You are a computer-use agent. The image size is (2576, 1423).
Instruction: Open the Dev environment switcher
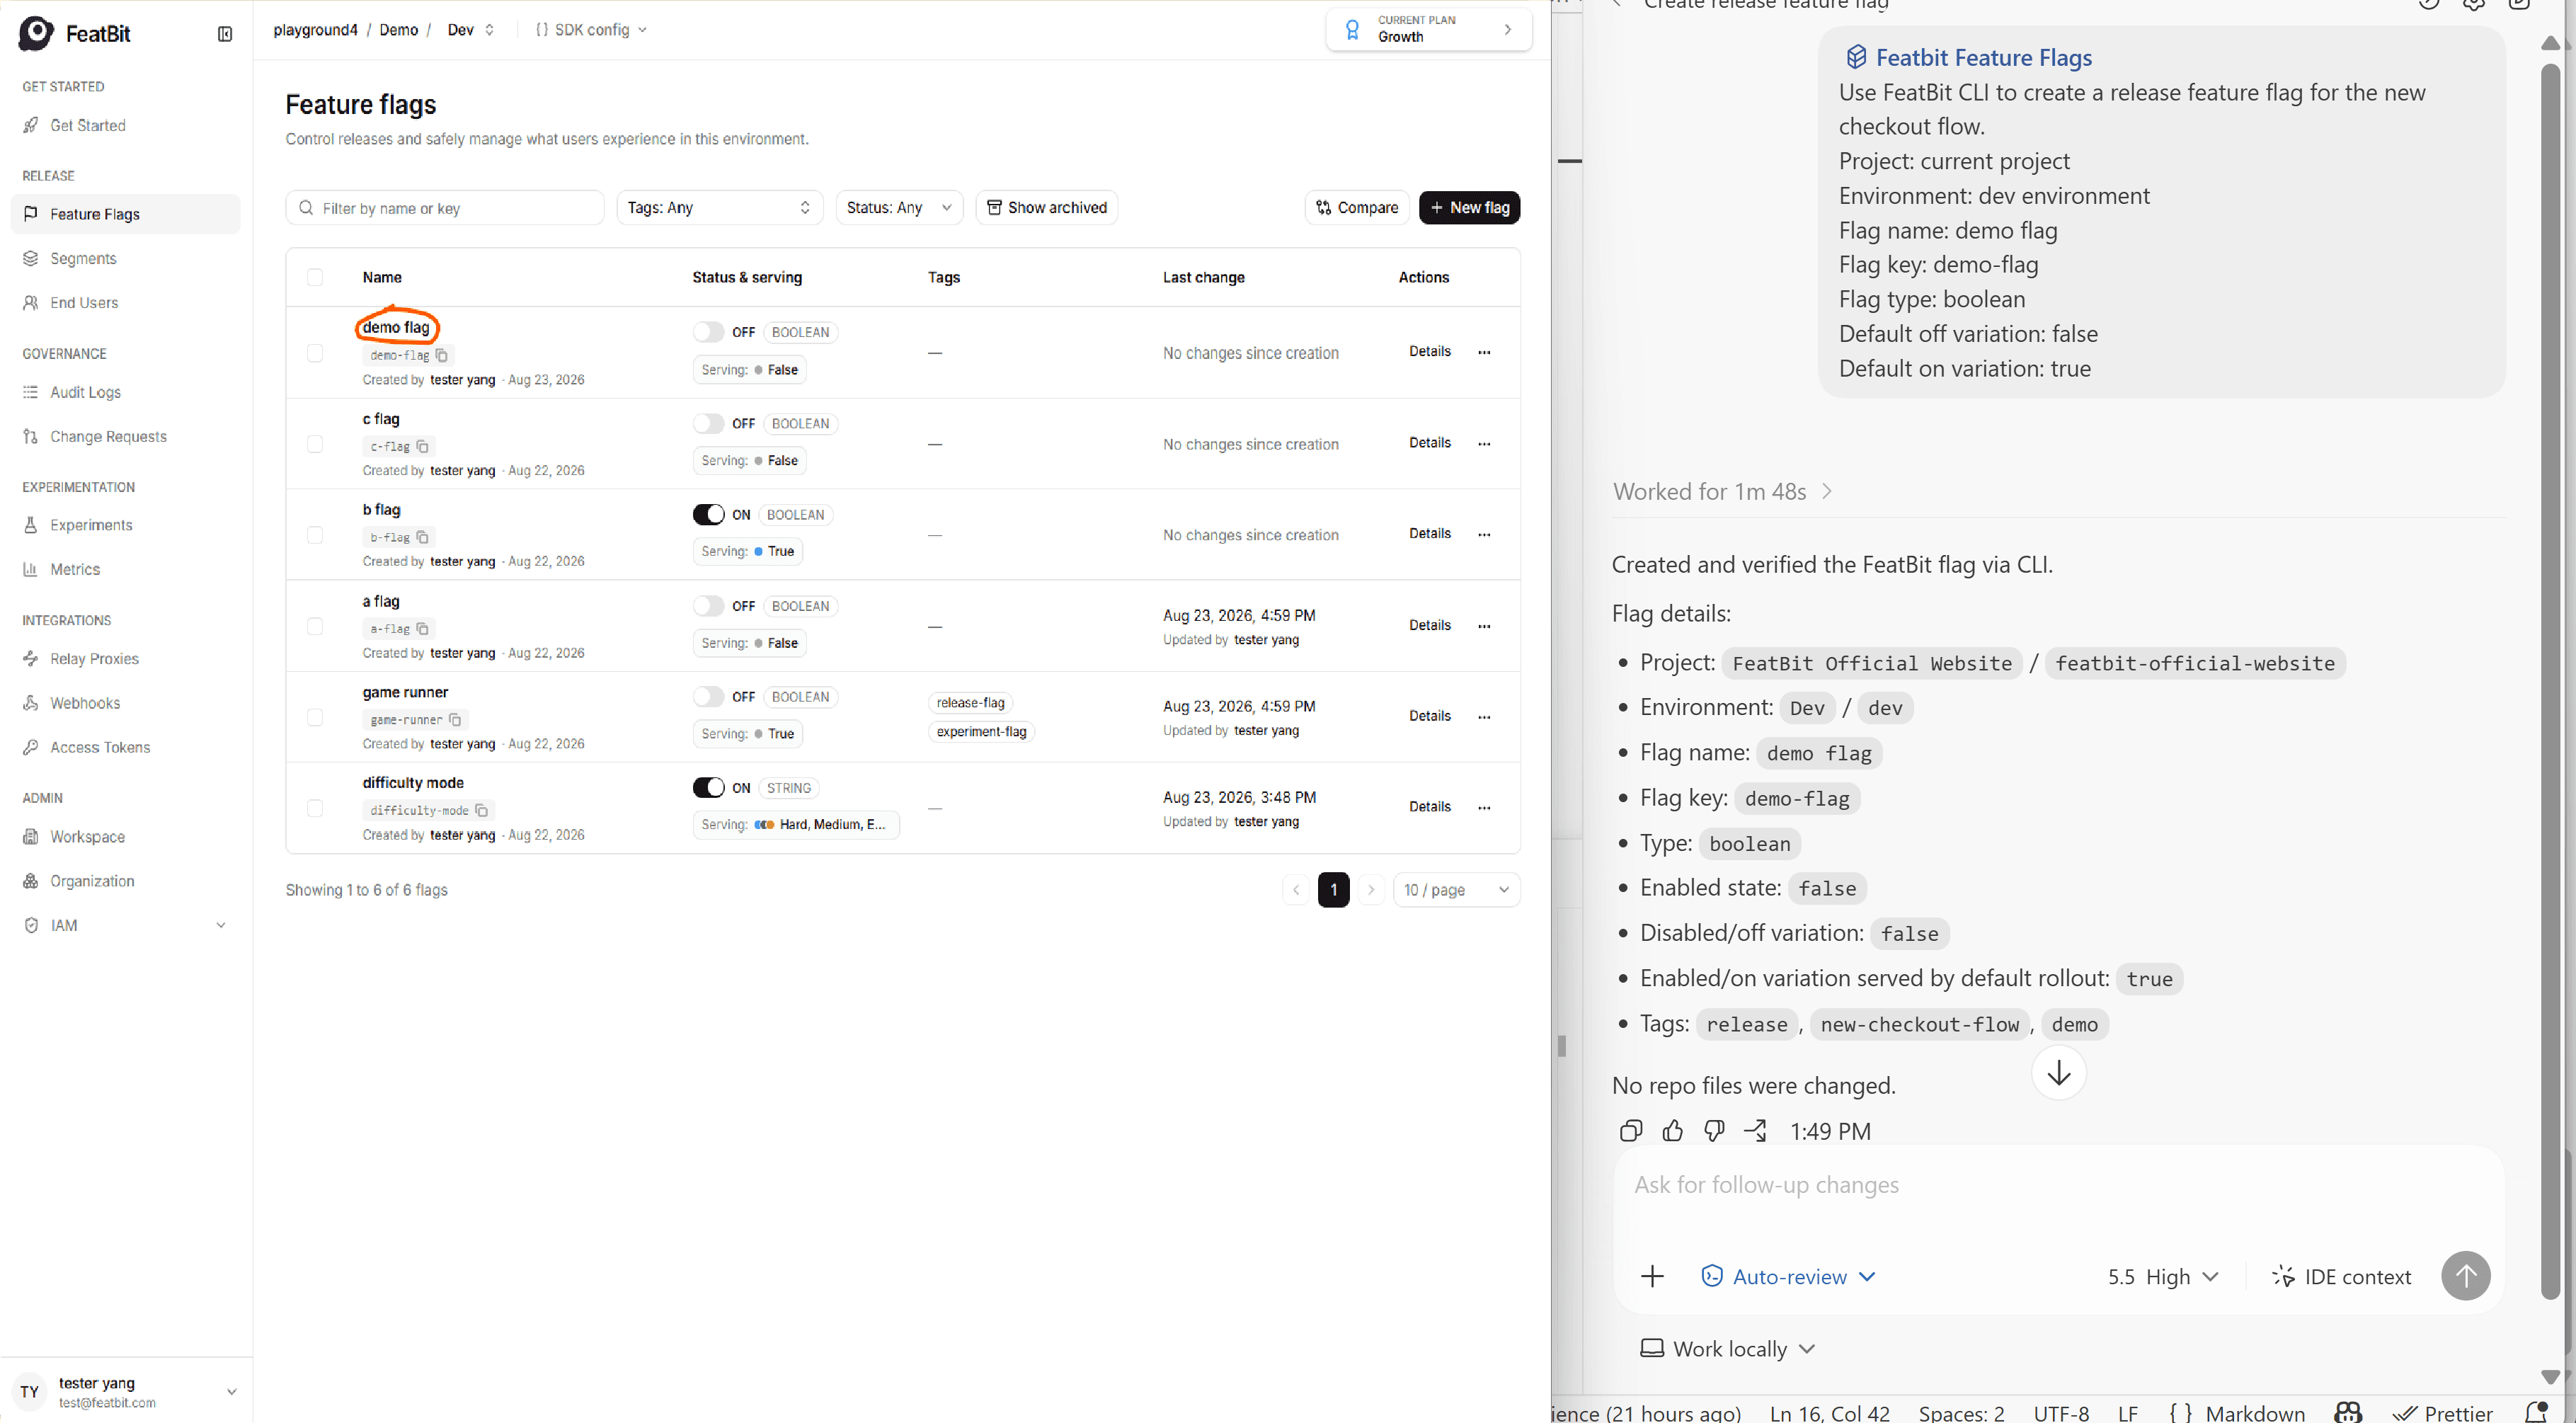pos(470,30)
